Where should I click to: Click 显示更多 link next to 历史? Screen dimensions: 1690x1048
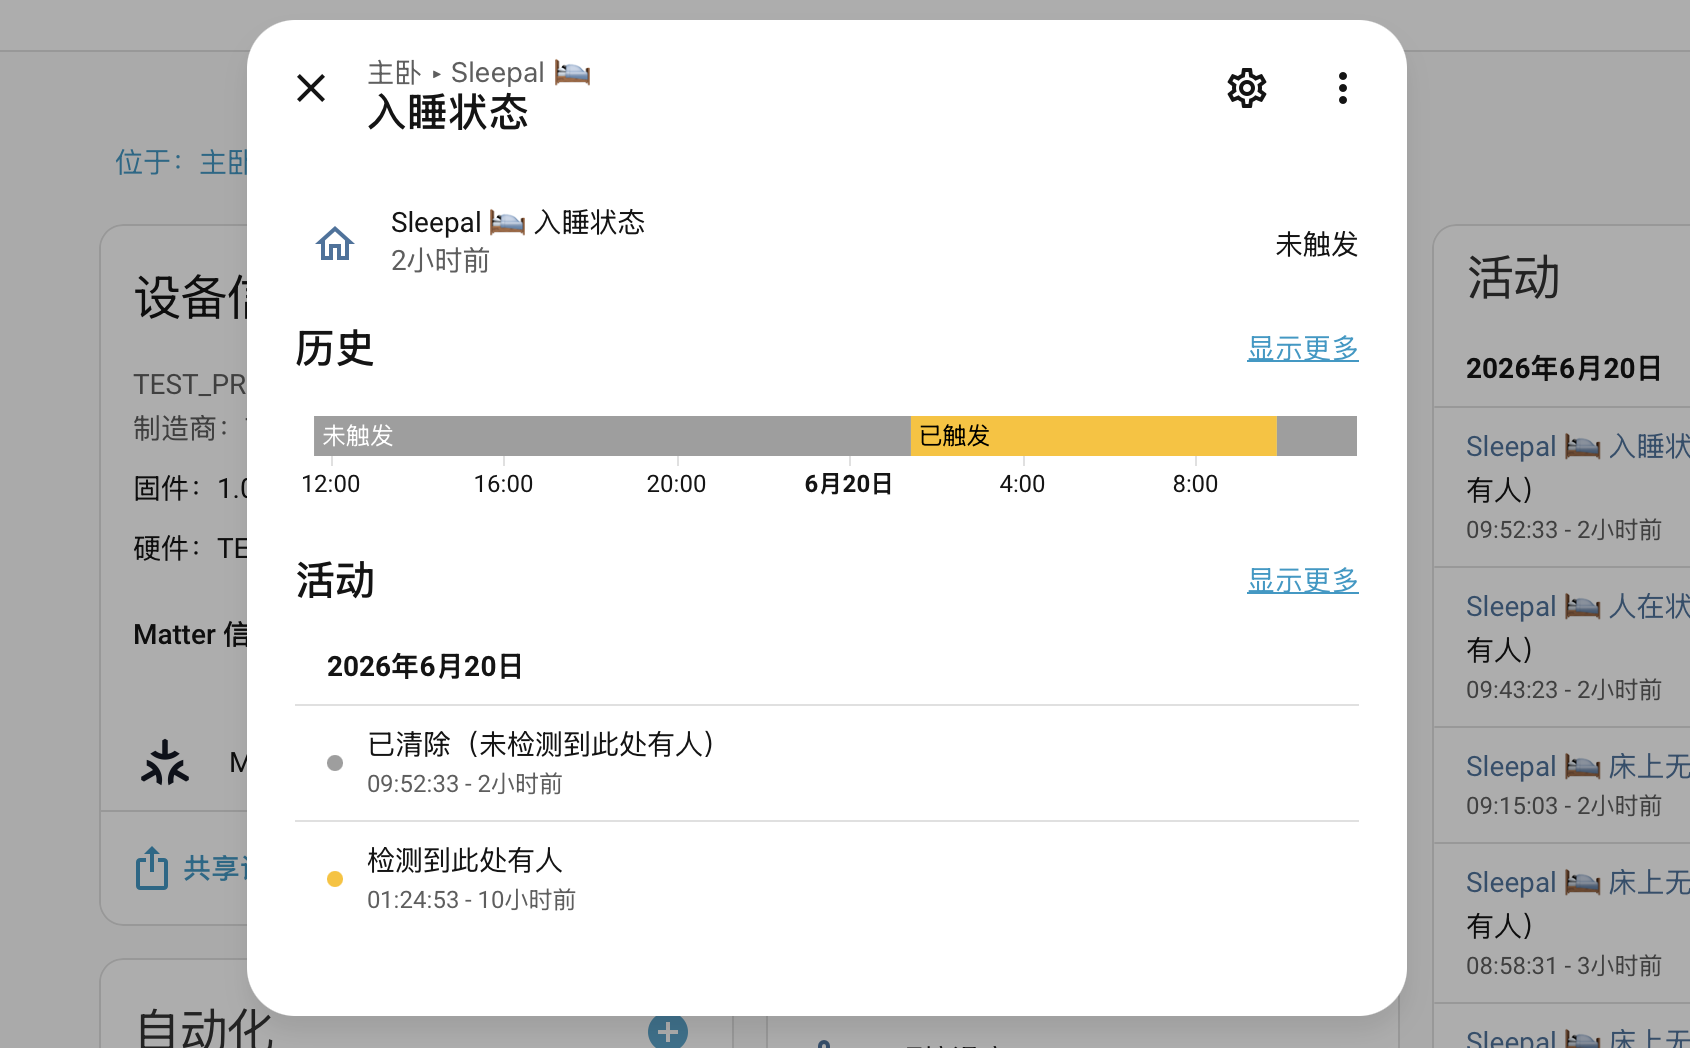point(1303,348)
